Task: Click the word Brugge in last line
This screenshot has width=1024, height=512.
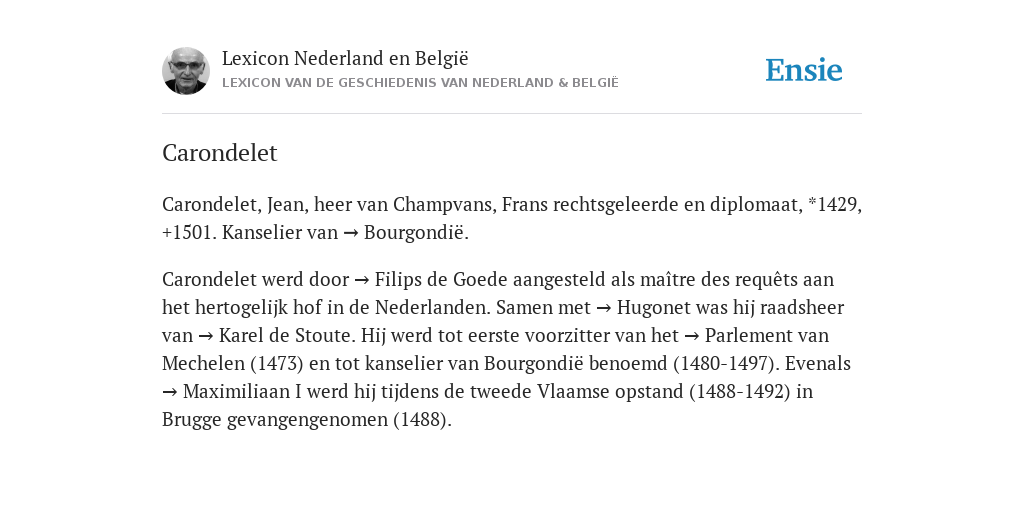Action: (x=192, y=420)
